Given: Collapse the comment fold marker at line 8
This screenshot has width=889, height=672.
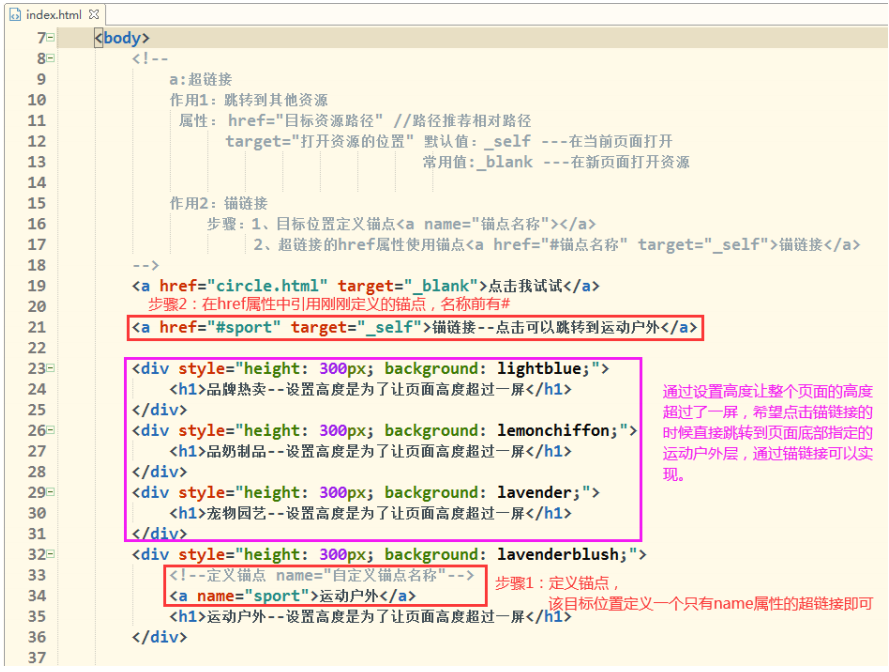Looking at the screenshot, I should [50, 58].
